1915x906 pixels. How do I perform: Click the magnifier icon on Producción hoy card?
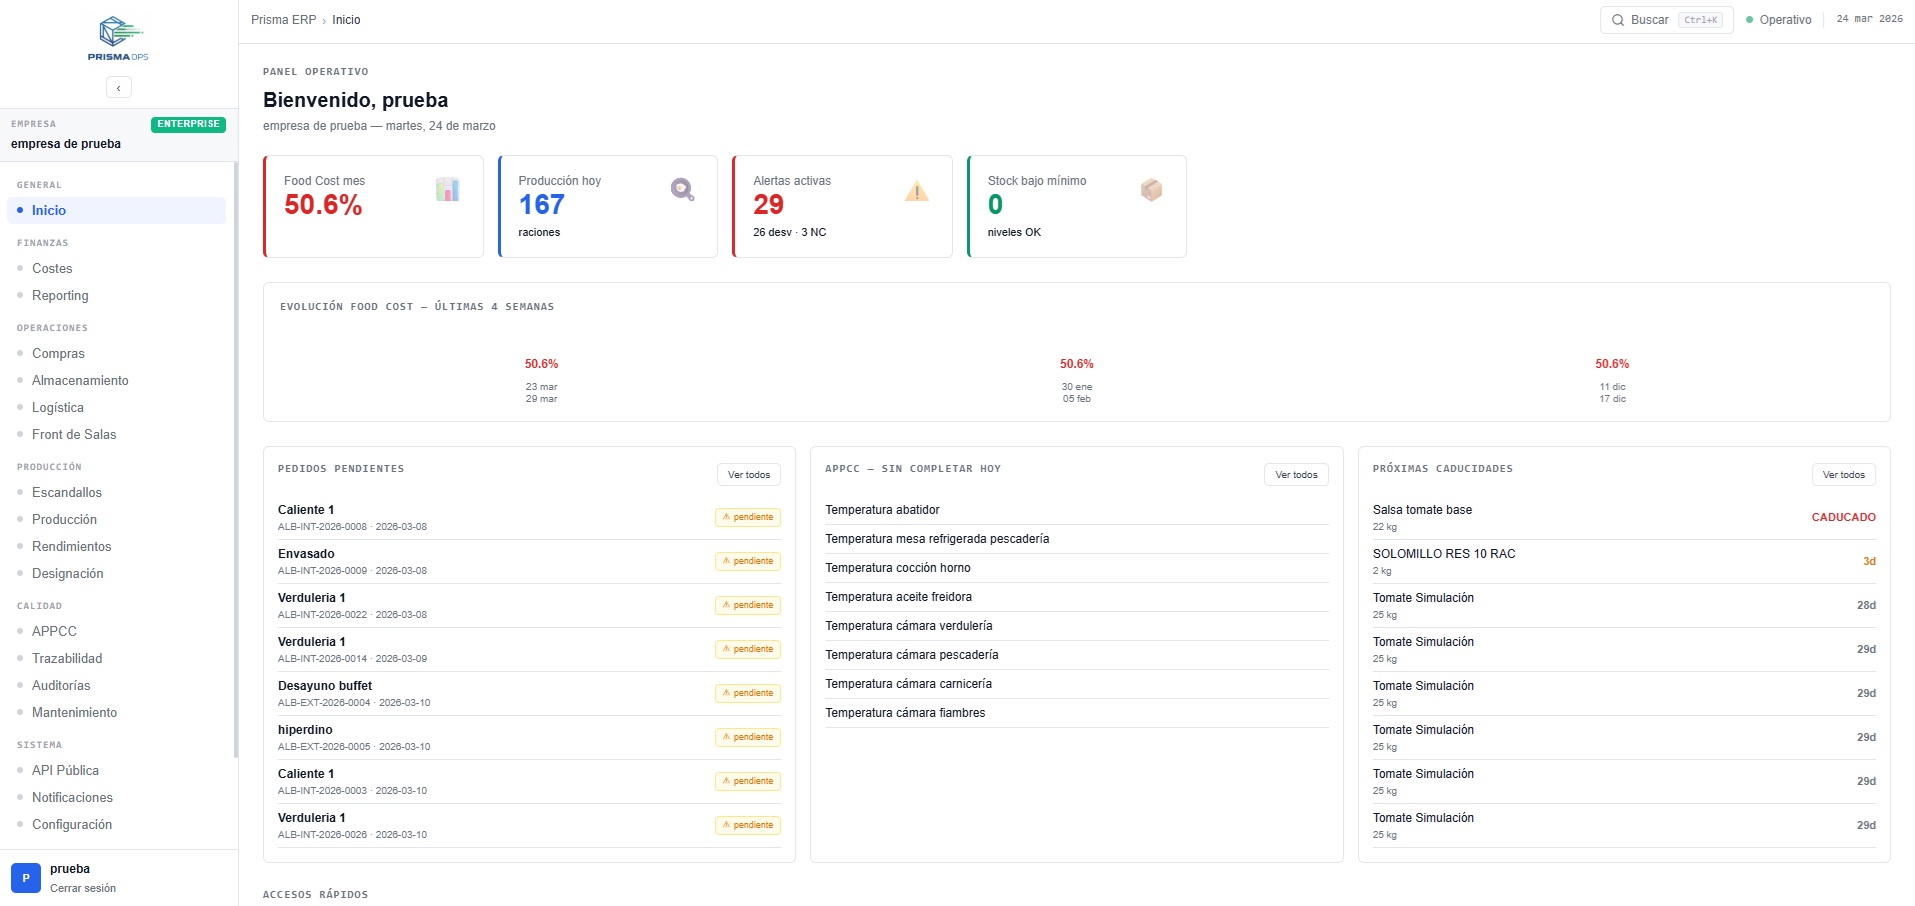[x=682, y=189]
